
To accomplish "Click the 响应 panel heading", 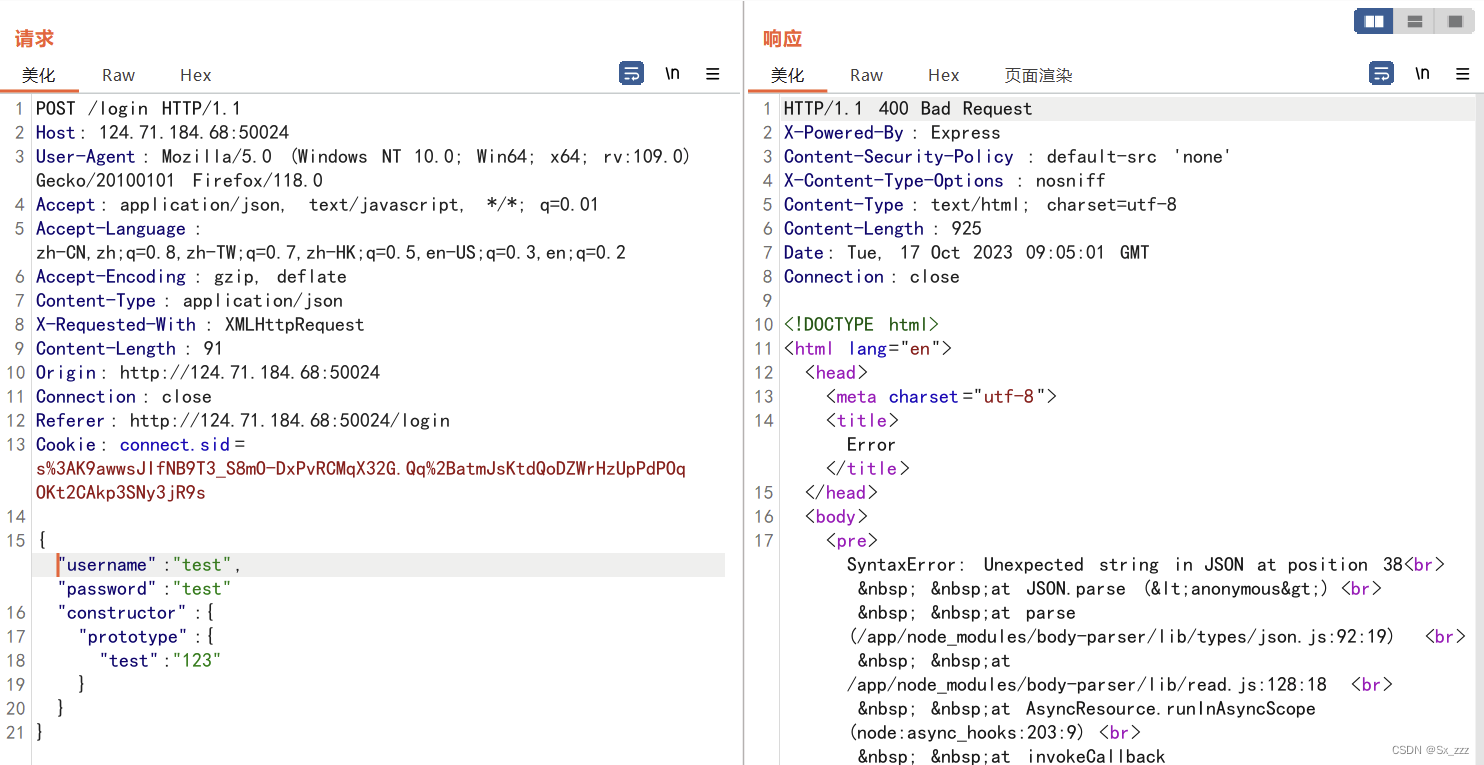I will click(x=783, y=39).
